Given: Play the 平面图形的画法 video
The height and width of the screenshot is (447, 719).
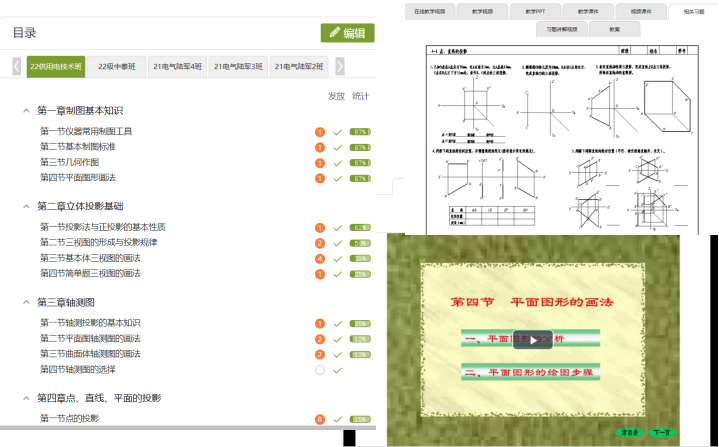Looking at the screenshot, I should 532,340.
